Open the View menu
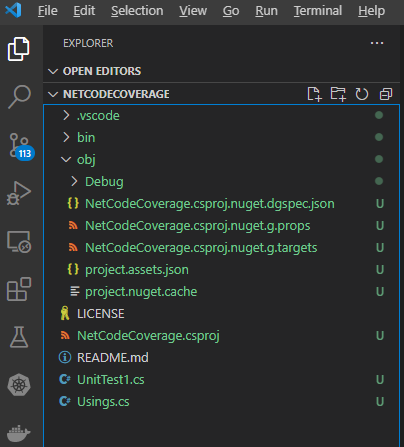This screenshot has height=447, width=404. pyautogui.click(x=193, y=11)
